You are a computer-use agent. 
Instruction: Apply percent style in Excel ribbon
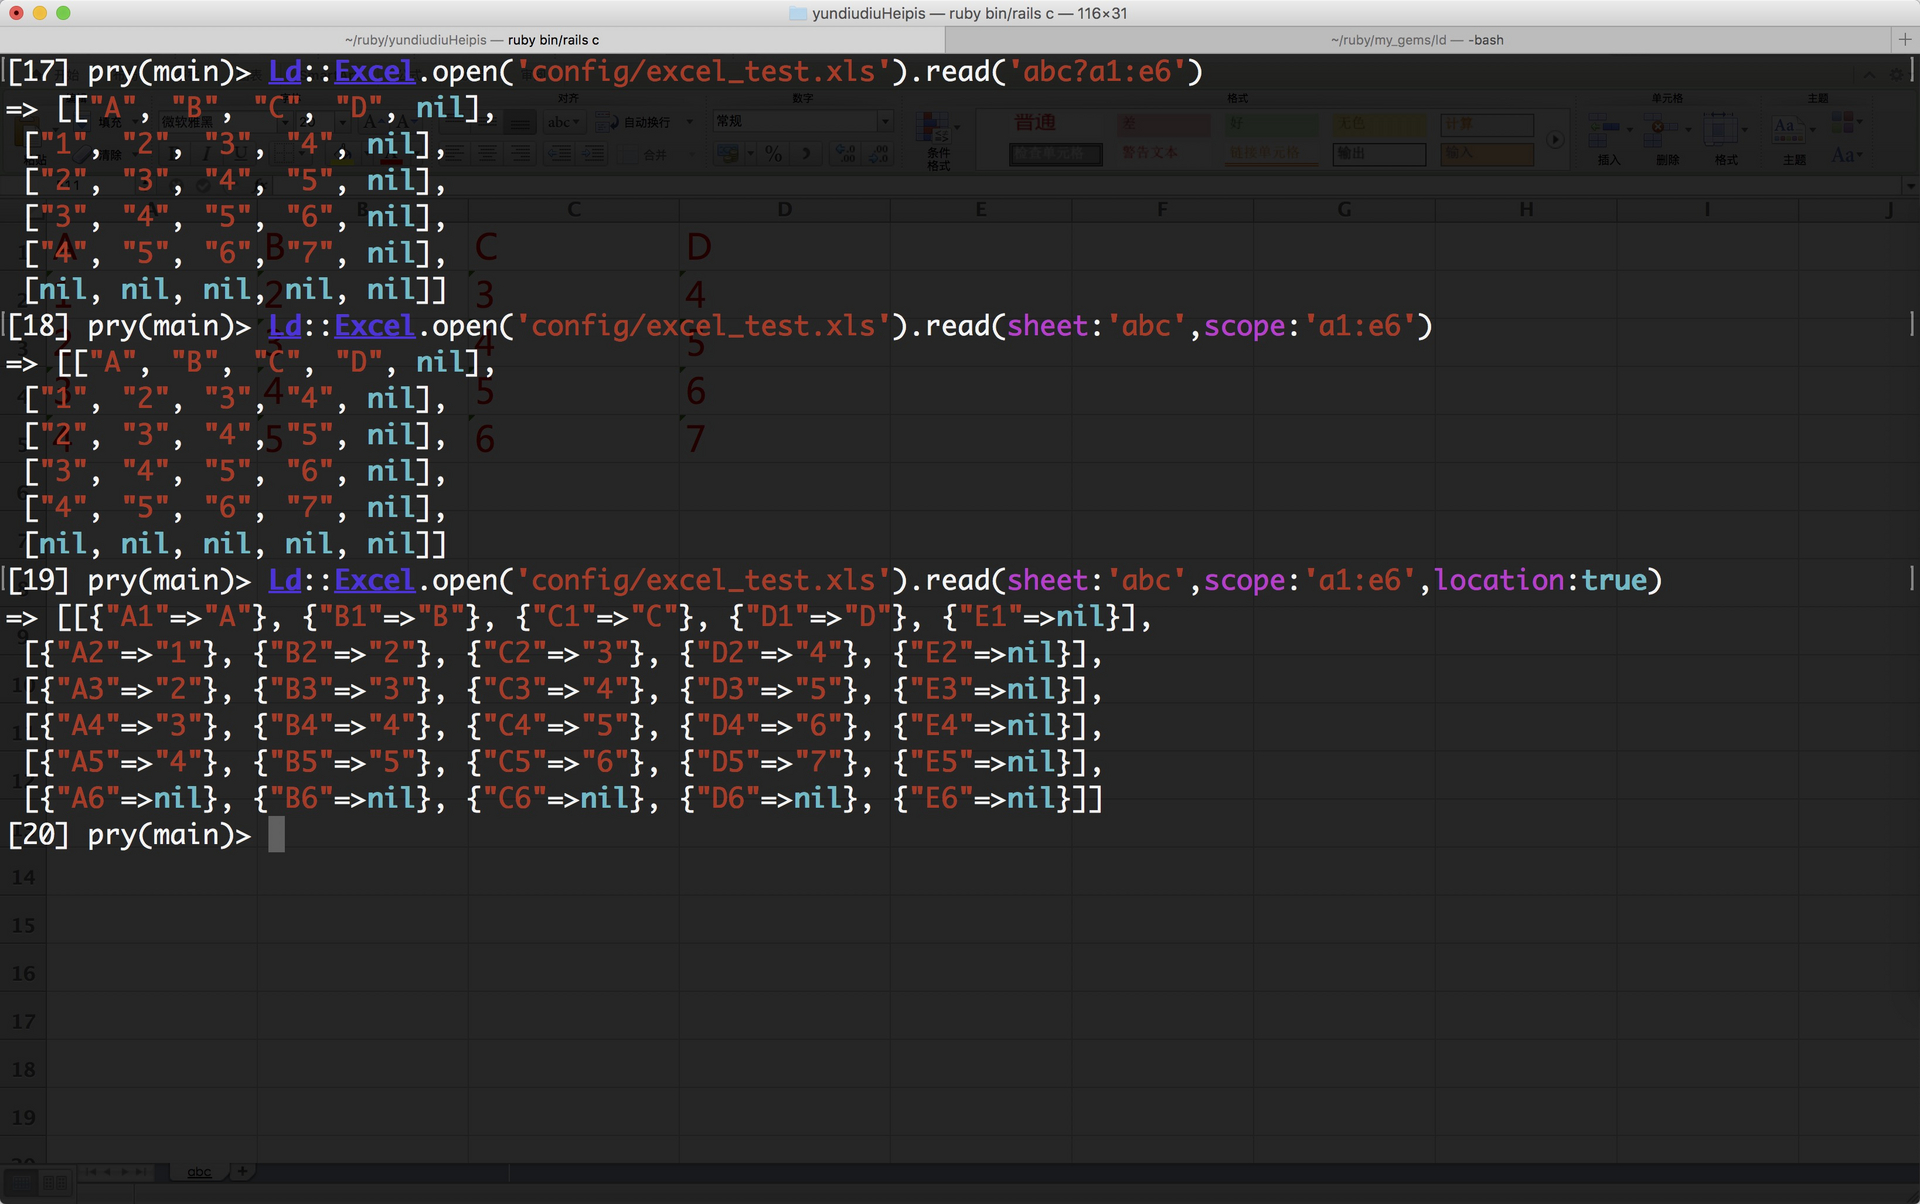point(773,153)
